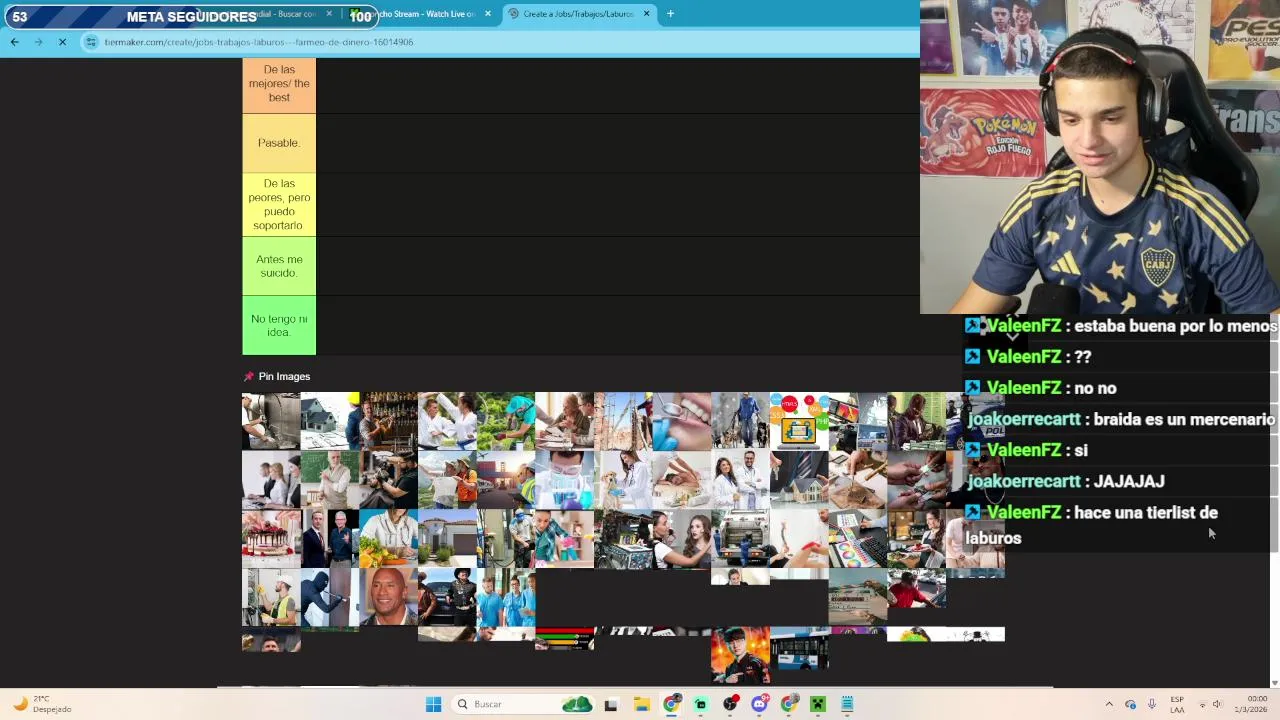The height and width of the screenshot is (720, 1280).
Task: Pick the smiling bald man image
Action: (389, 598)
